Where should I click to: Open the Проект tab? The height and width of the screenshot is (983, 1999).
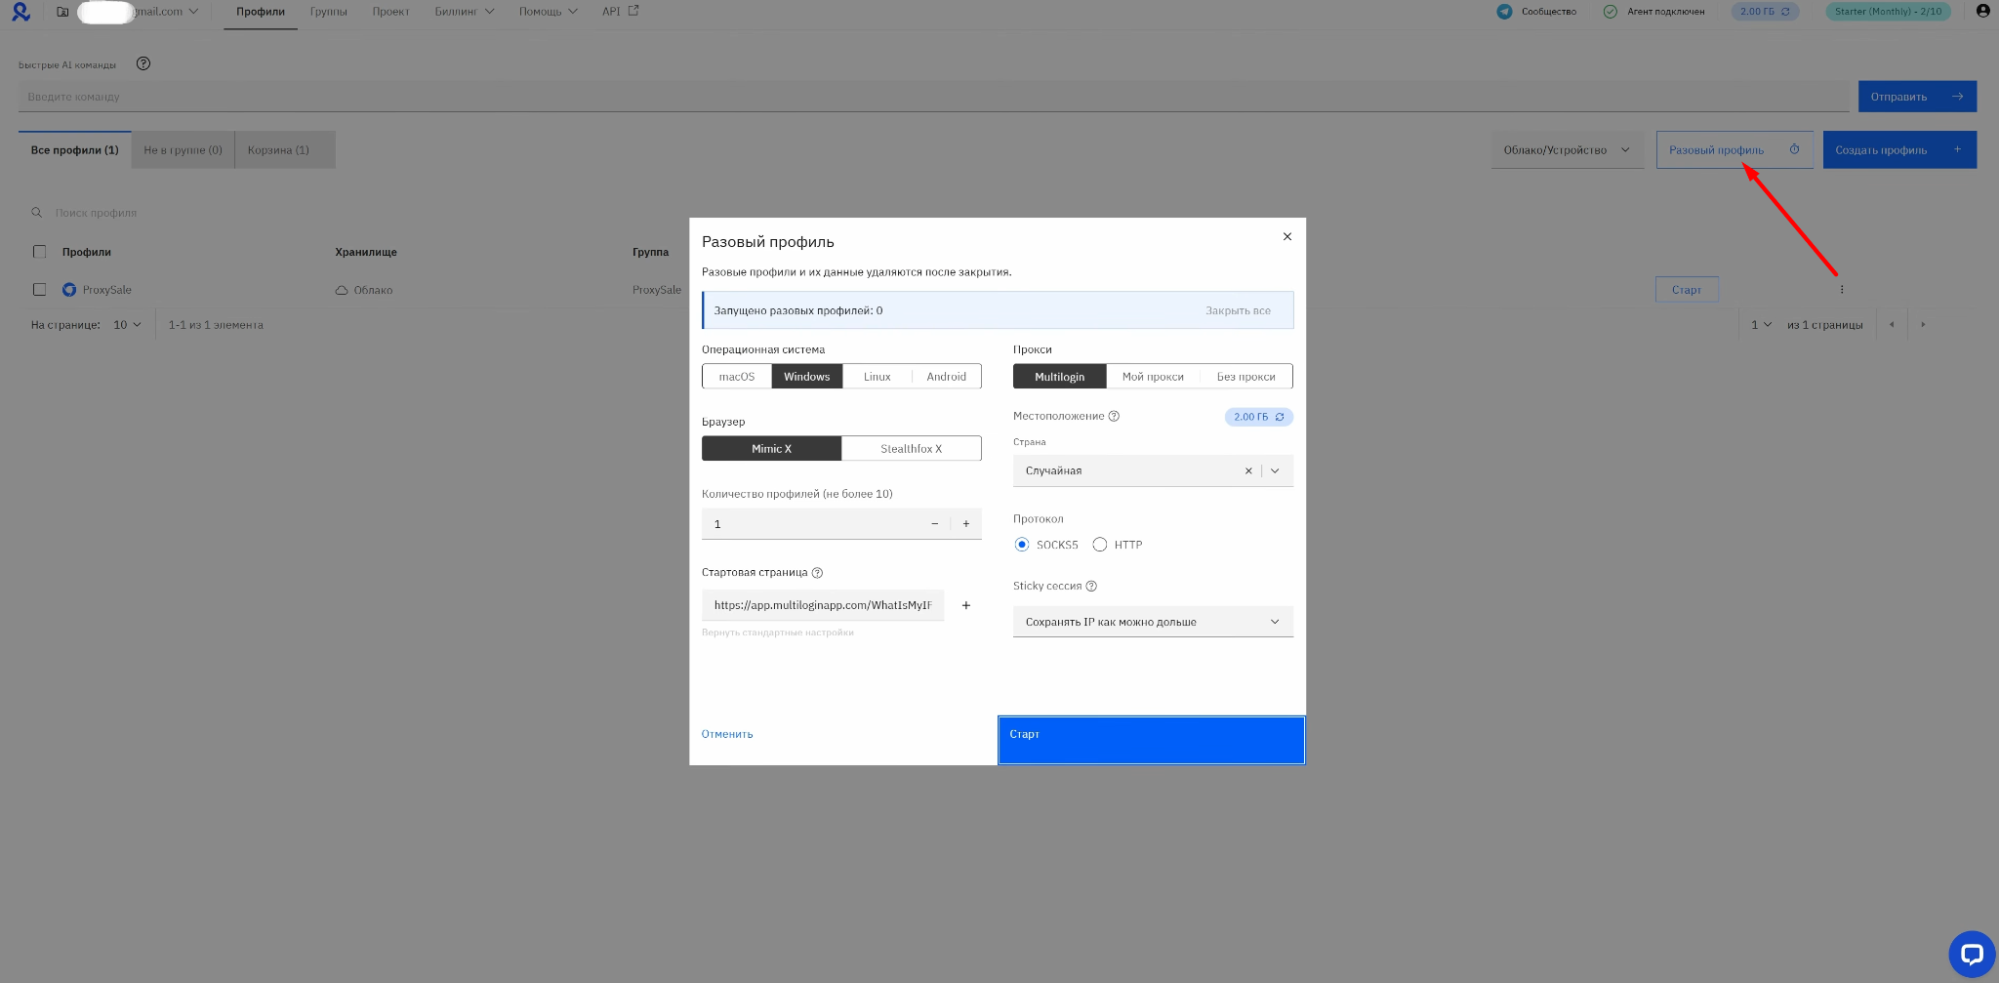(x=390, y=12)
